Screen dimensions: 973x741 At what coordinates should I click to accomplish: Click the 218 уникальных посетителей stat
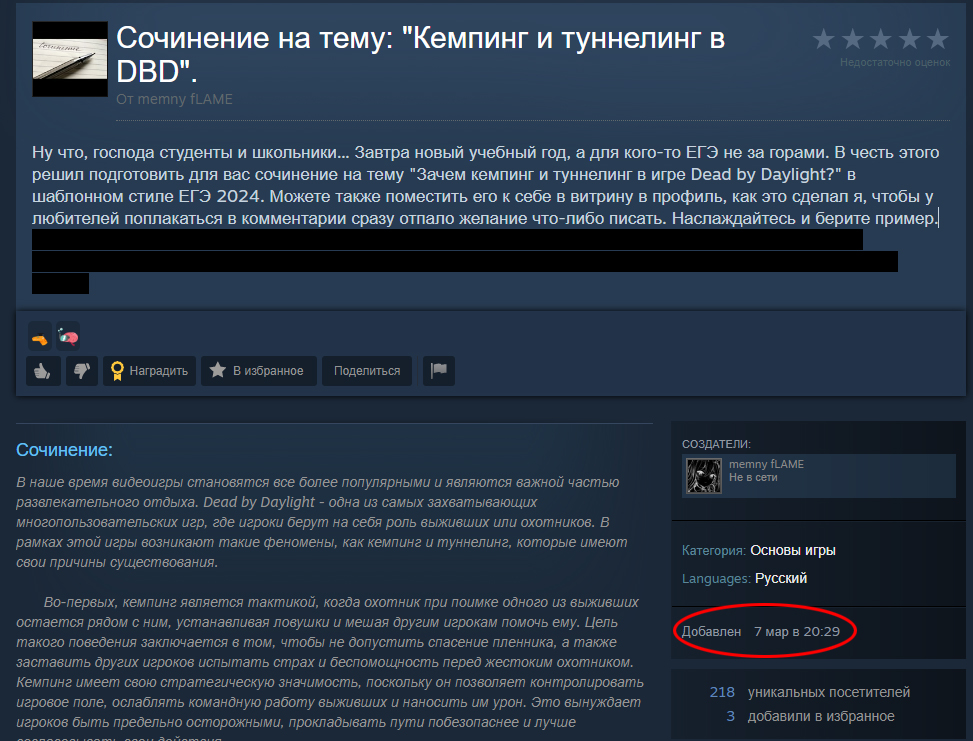coord(810,692)
